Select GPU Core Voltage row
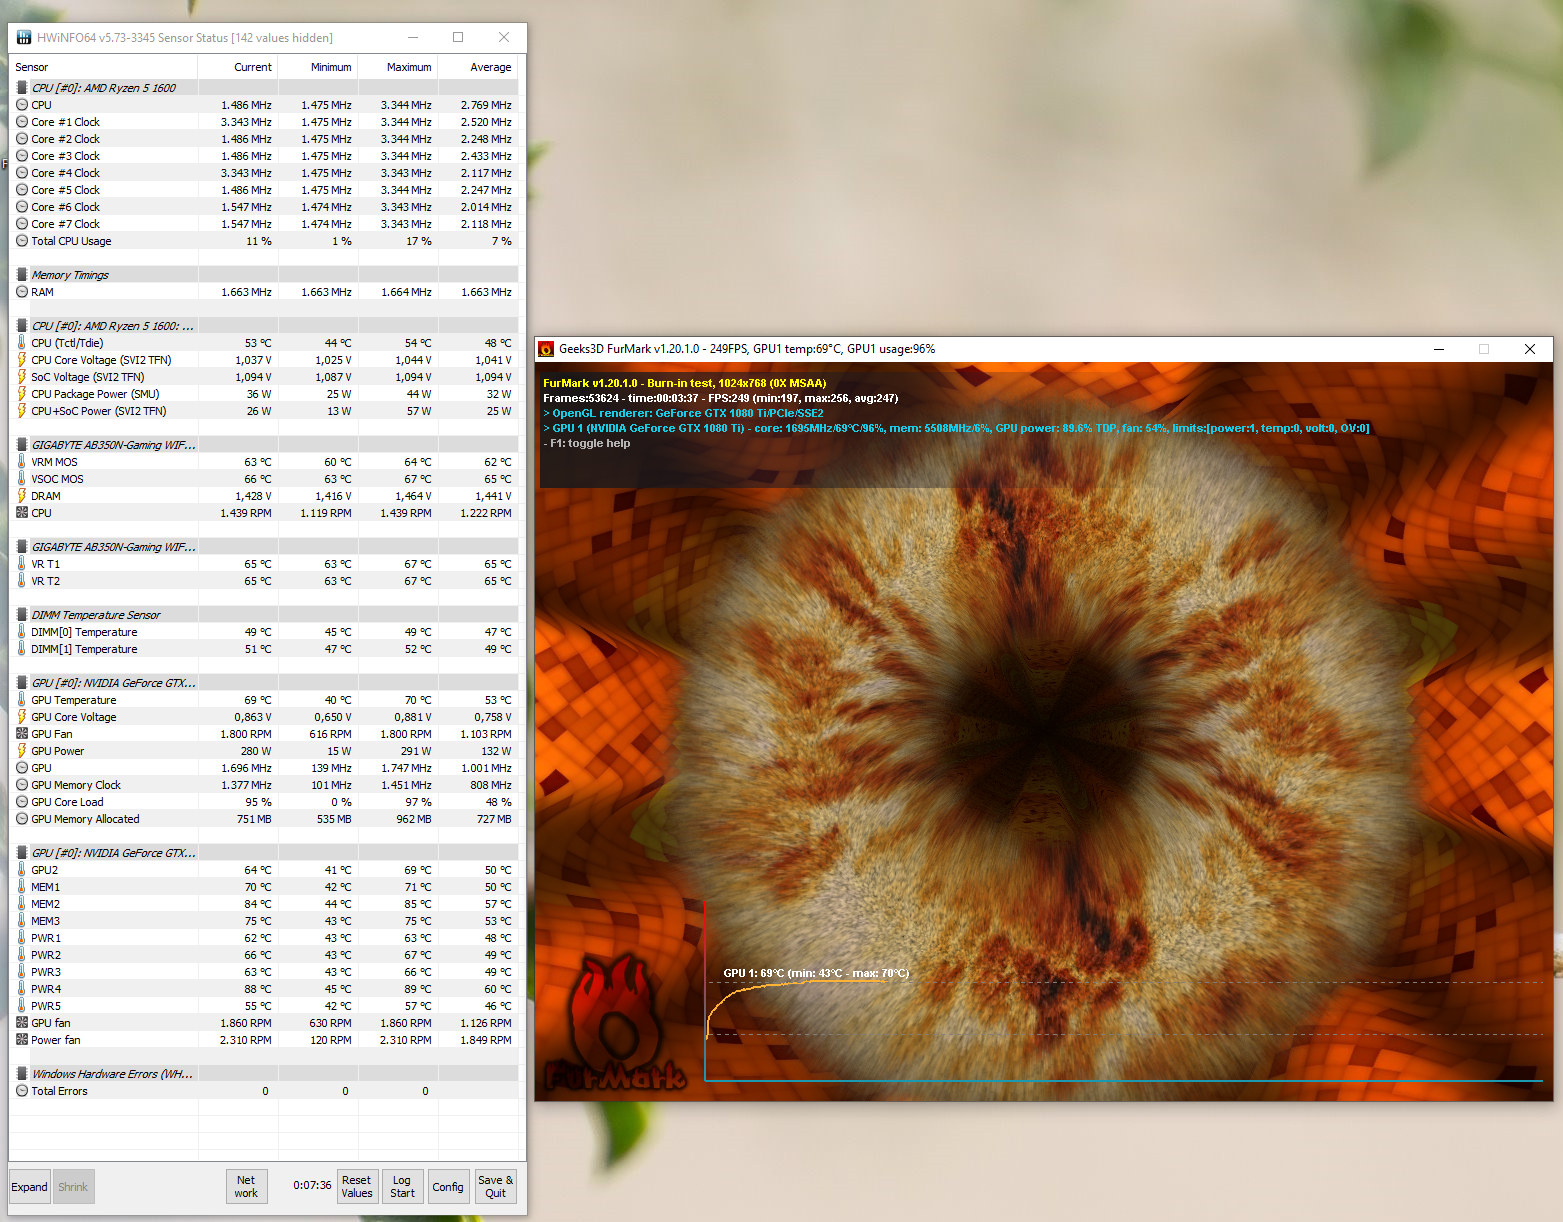Viewport: 1563px width, 1222px height. pos(264,717)
